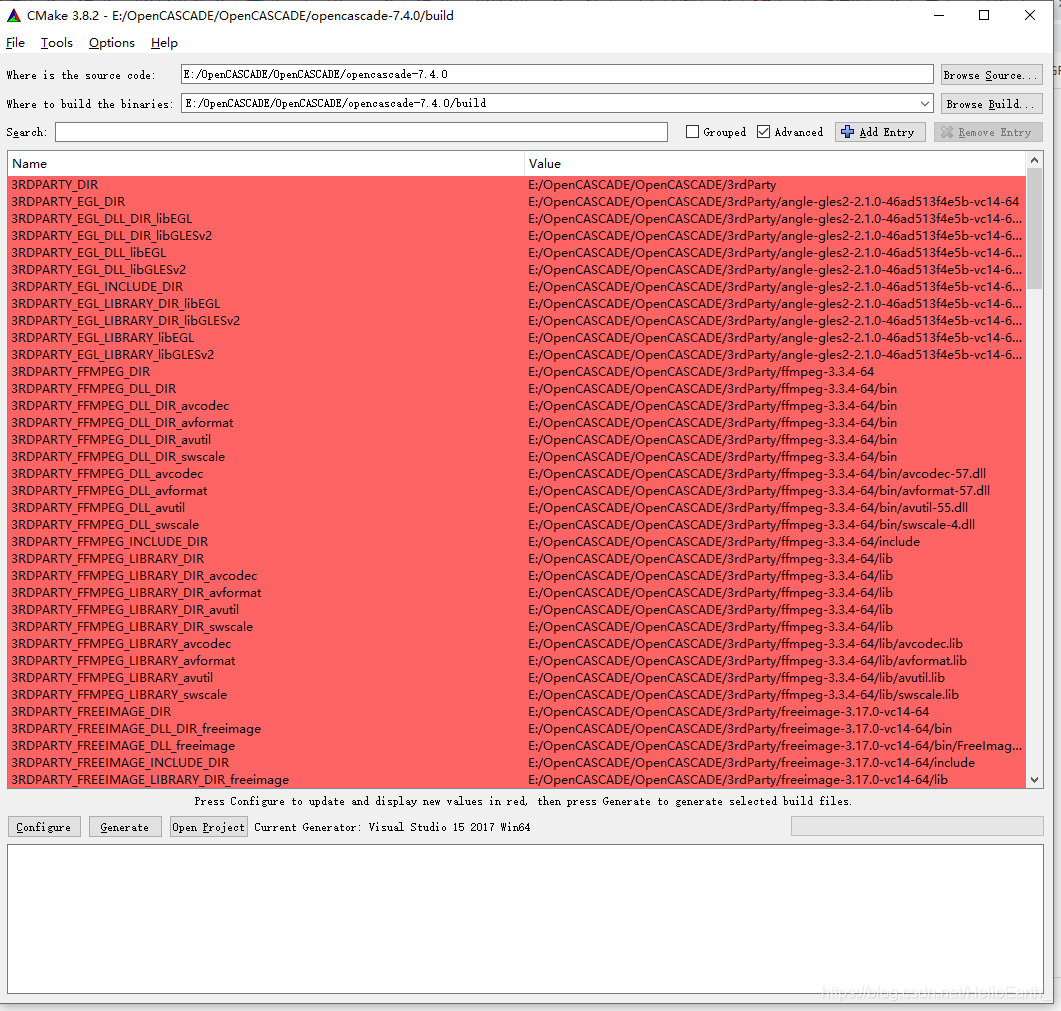The height and width of the screenshot is (1011, 1061).
Task: Click the Name column header
Action: click(266, 164)
